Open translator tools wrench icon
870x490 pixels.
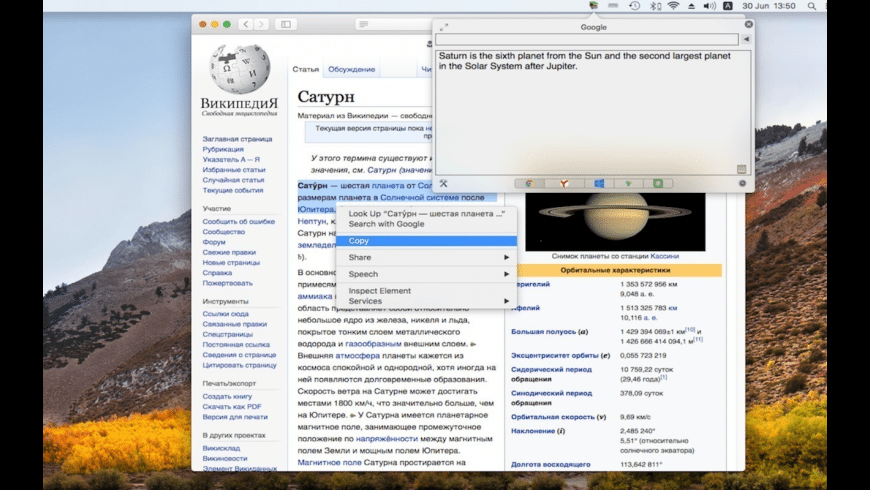click(443, 184)
